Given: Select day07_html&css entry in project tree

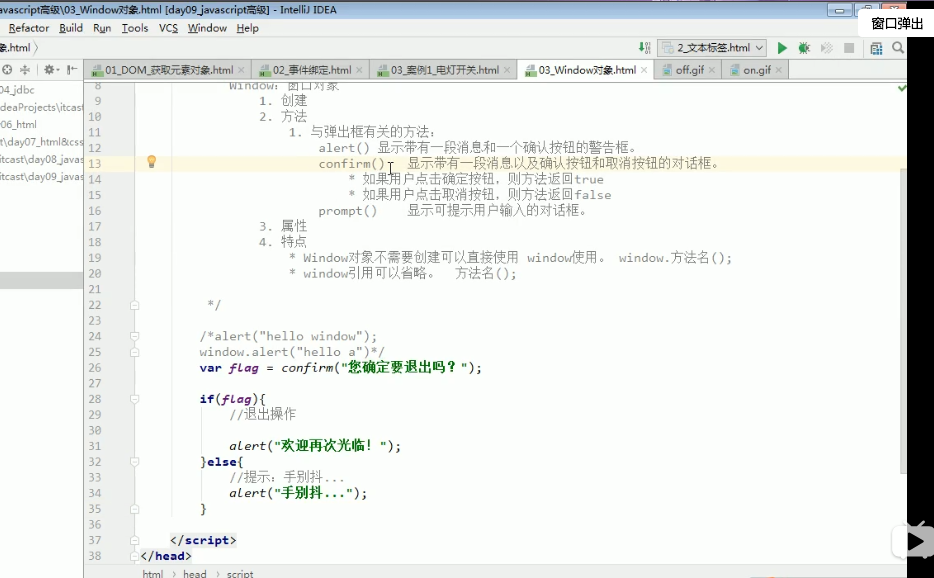Looking at the screenshot, I should coord(41,142).
